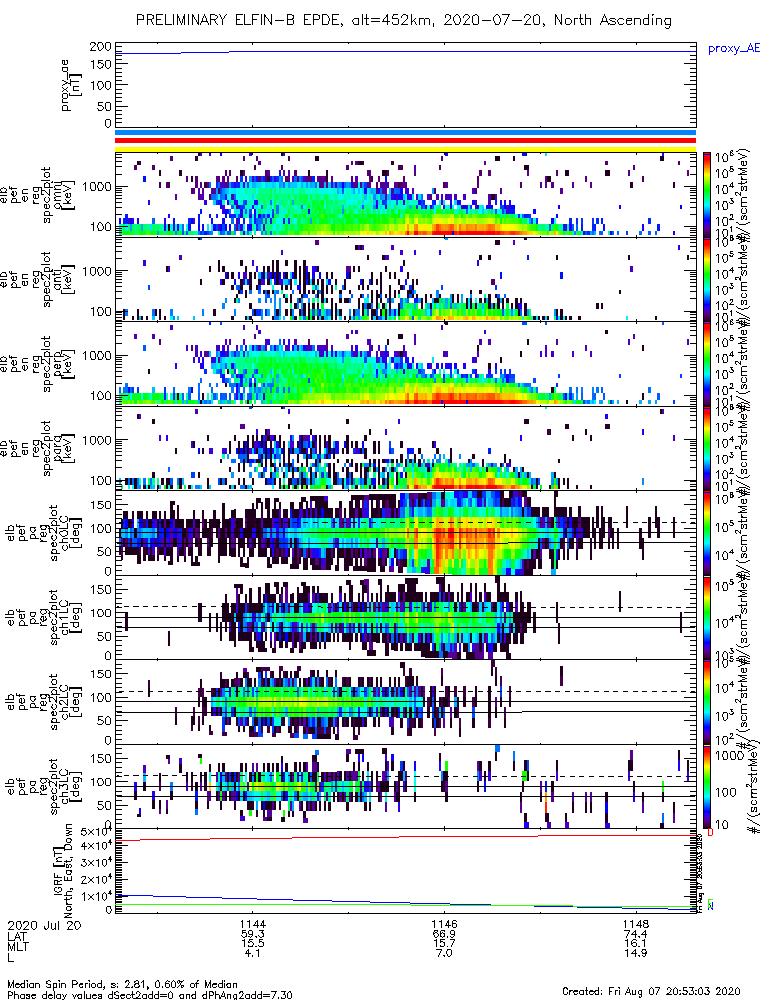Select the yellow horizontal status bar

click(405, 149)
